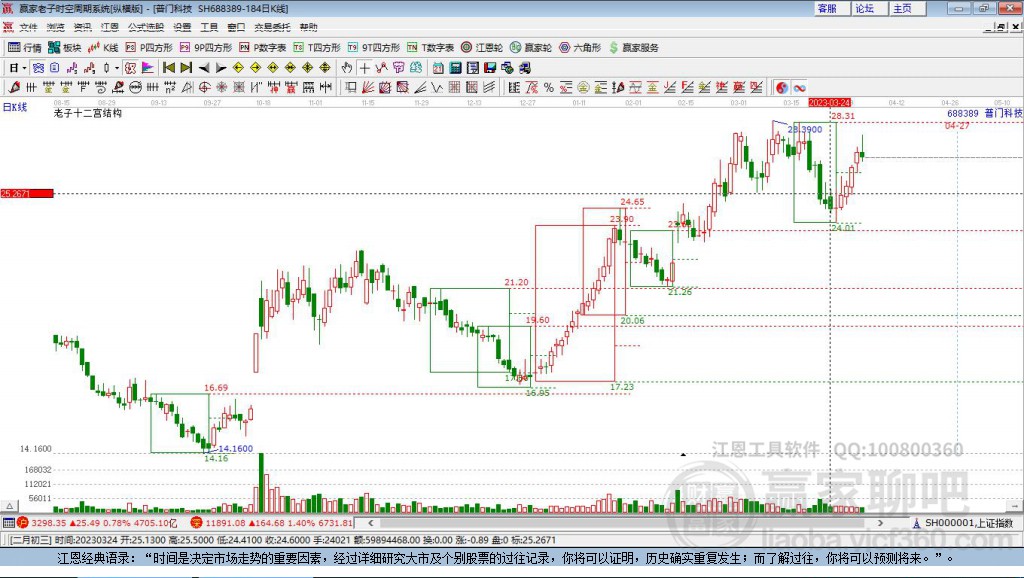Click the percent % line tool

pos(549,88)
